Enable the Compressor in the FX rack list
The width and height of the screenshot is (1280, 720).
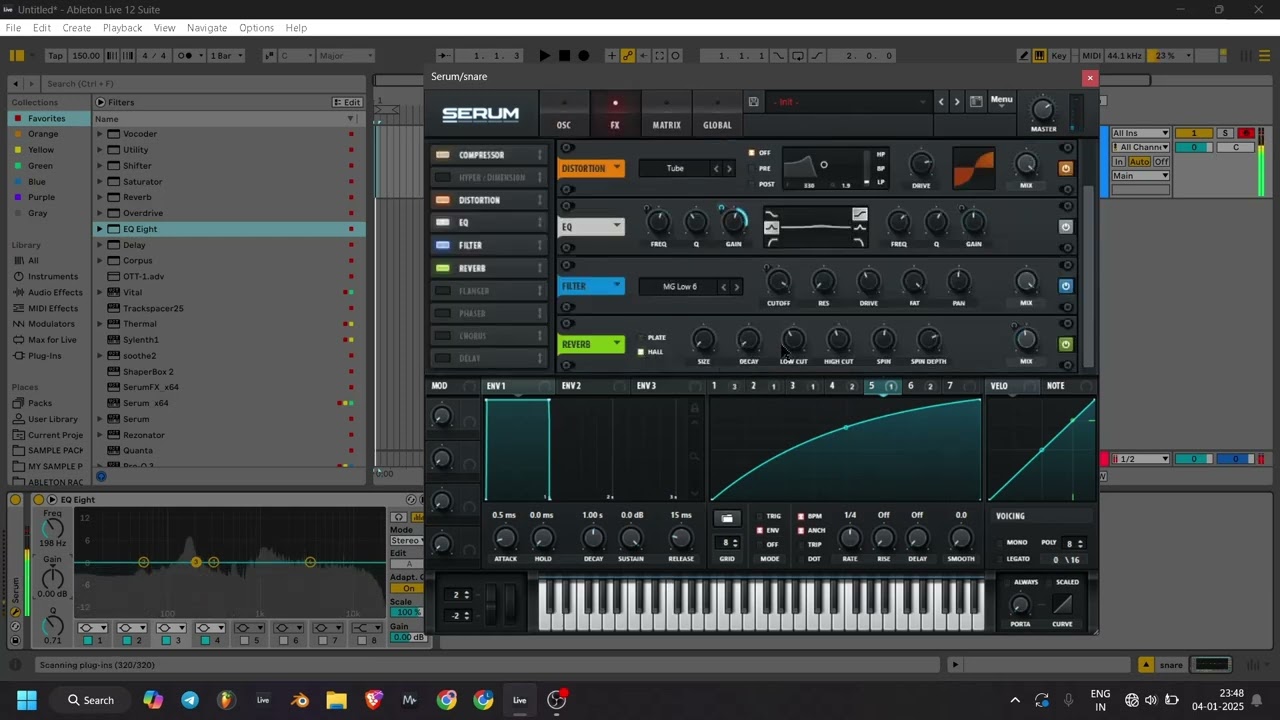tap(443, 155)
